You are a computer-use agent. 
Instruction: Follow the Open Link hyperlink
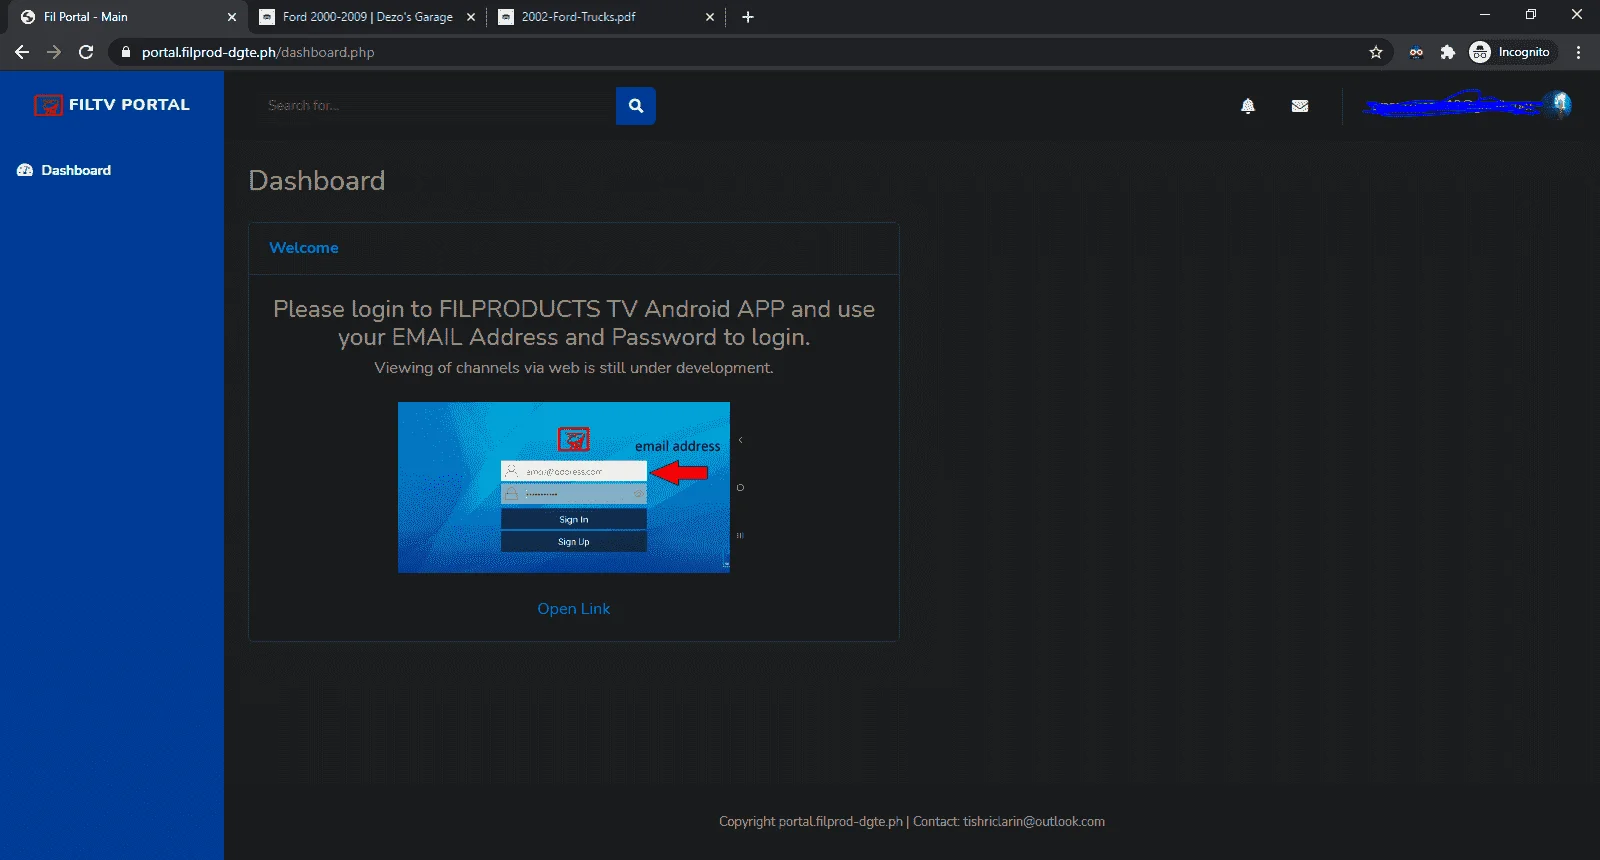574,609
